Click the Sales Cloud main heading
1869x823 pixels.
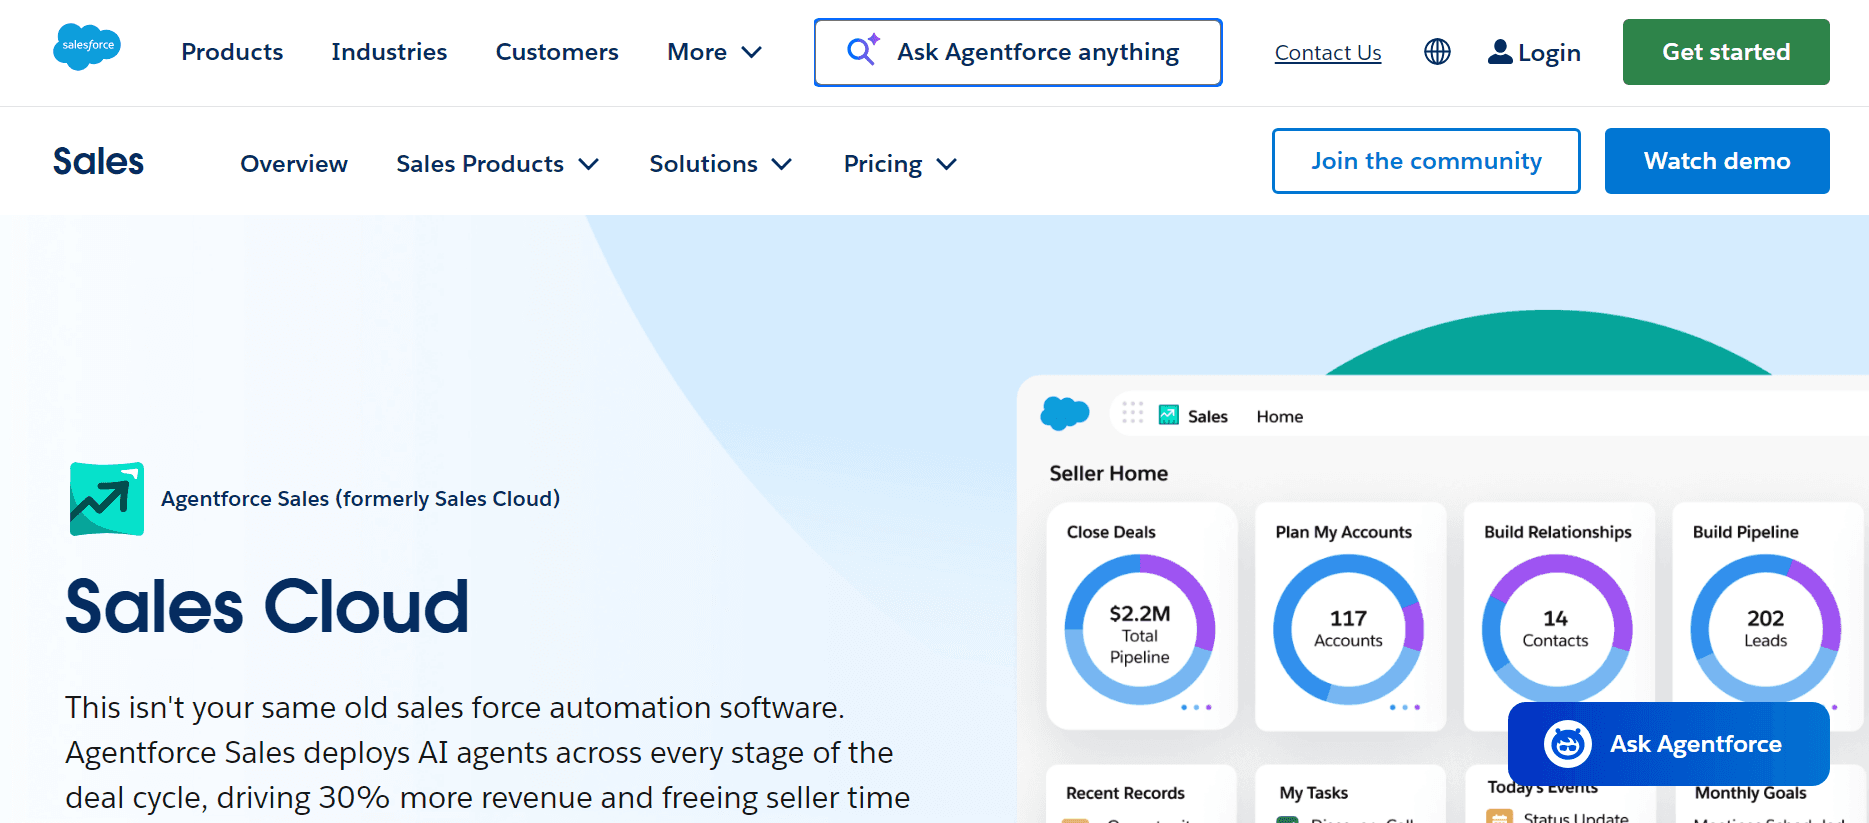pos(267,606)
